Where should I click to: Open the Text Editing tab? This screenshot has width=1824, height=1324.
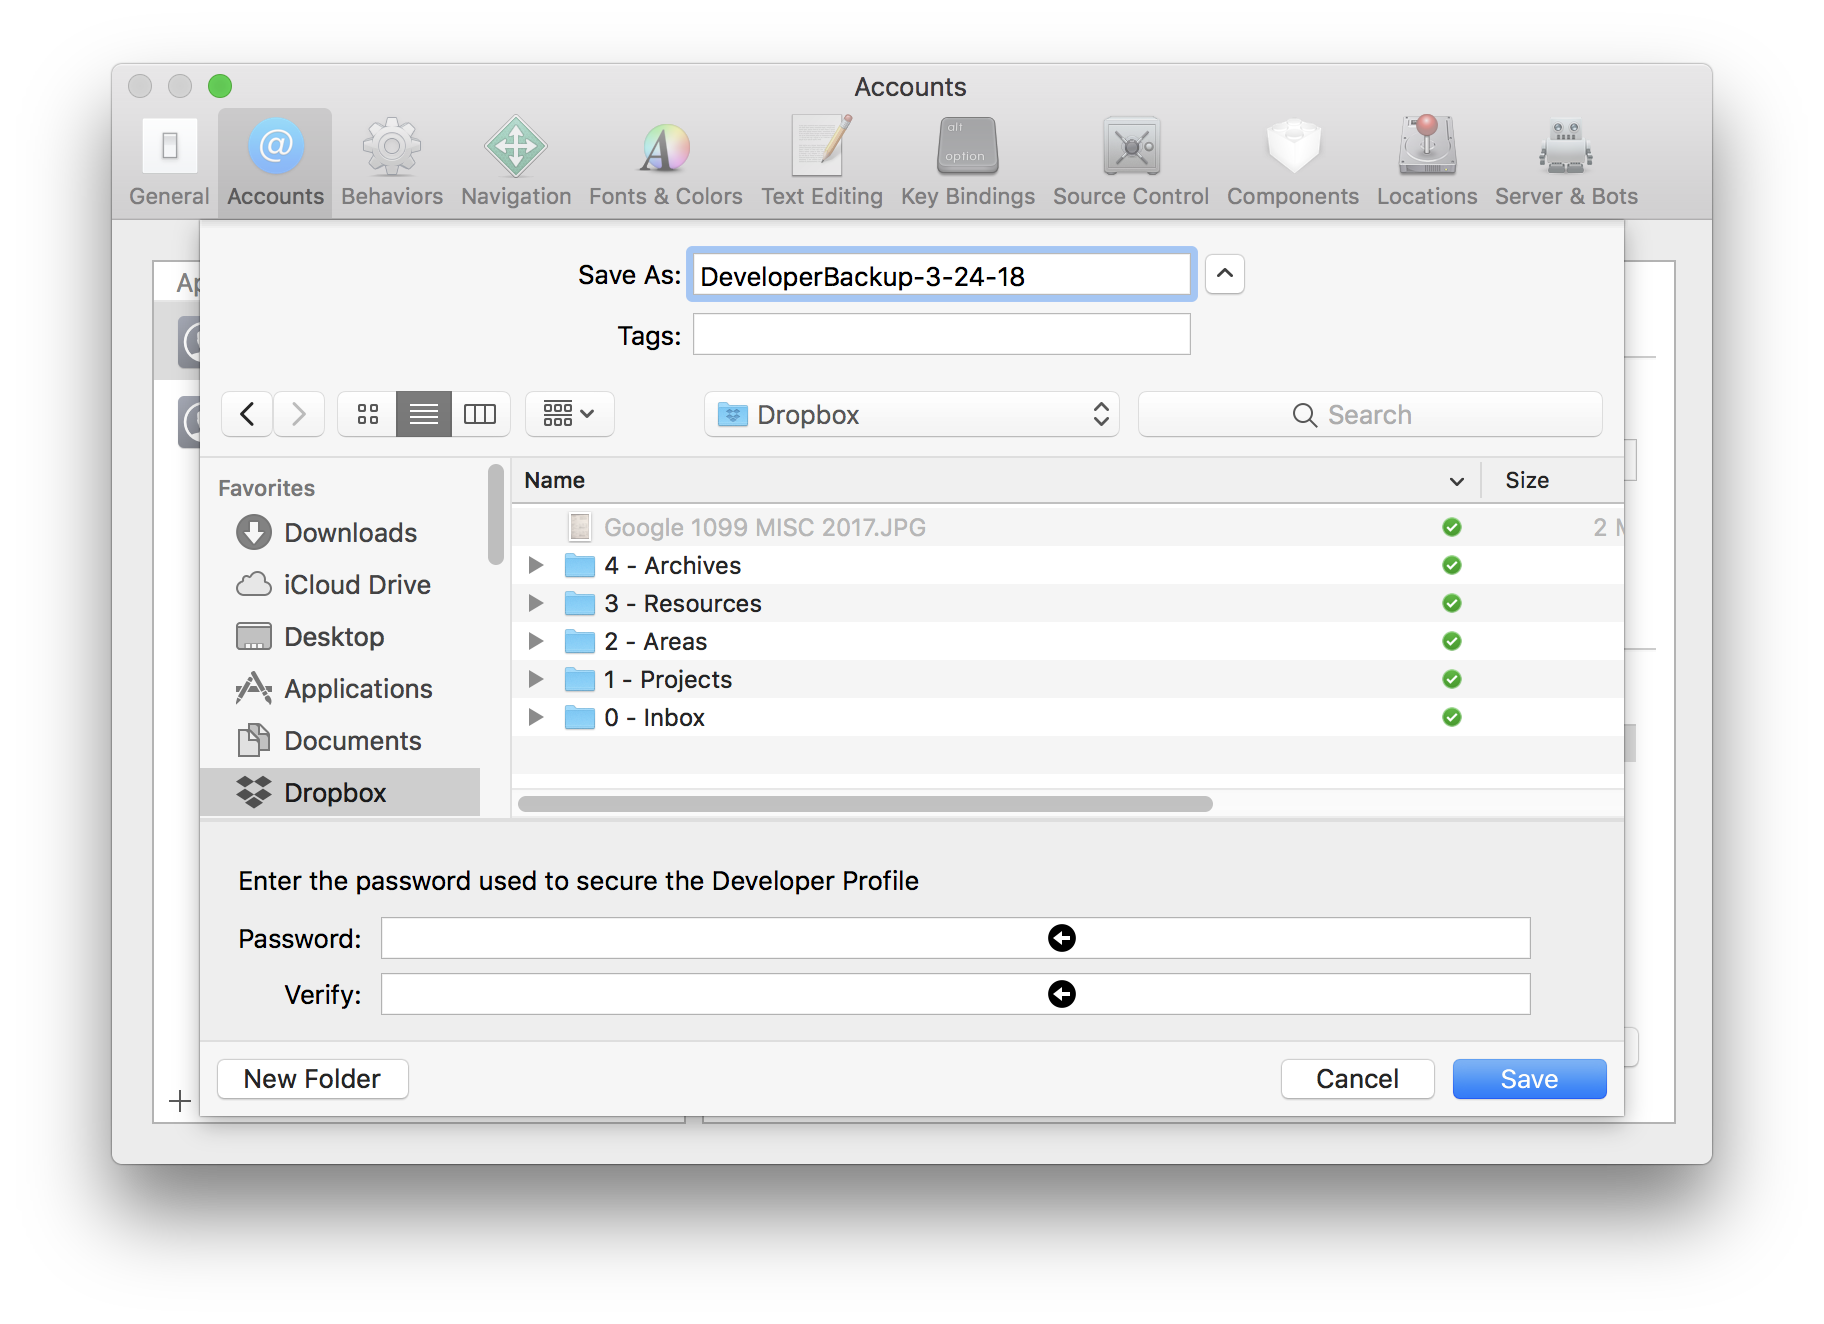[x=821, y=160]
